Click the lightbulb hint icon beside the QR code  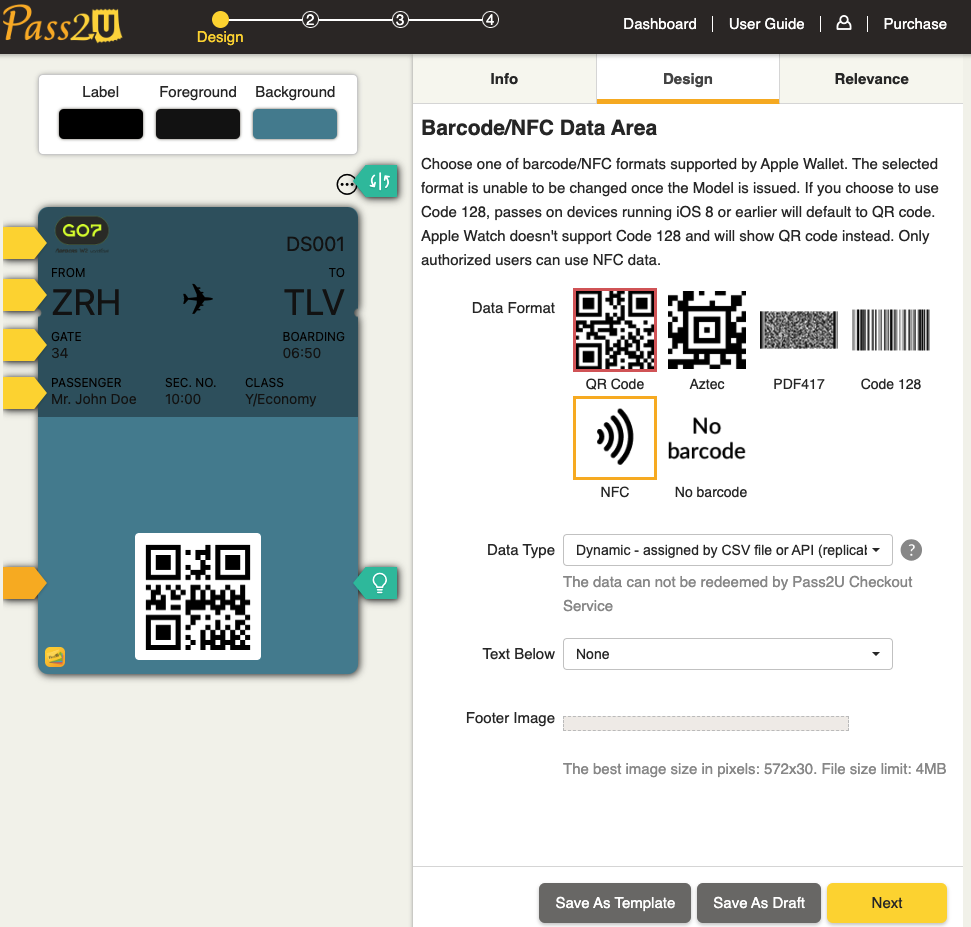point(377,583)
